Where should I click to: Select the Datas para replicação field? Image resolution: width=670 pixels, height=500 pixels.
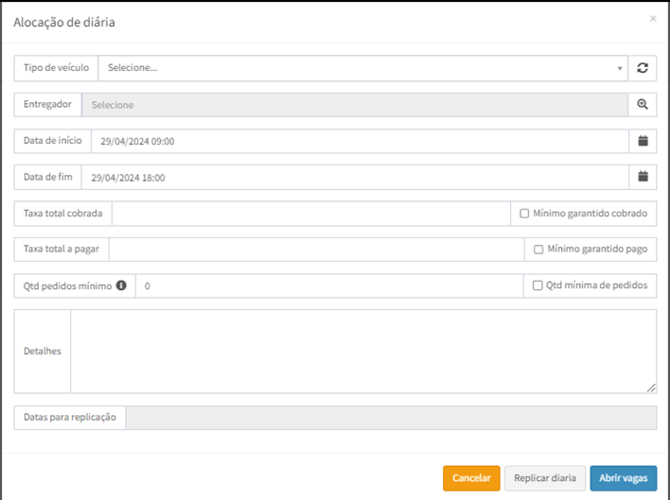(x=391, y=418)
